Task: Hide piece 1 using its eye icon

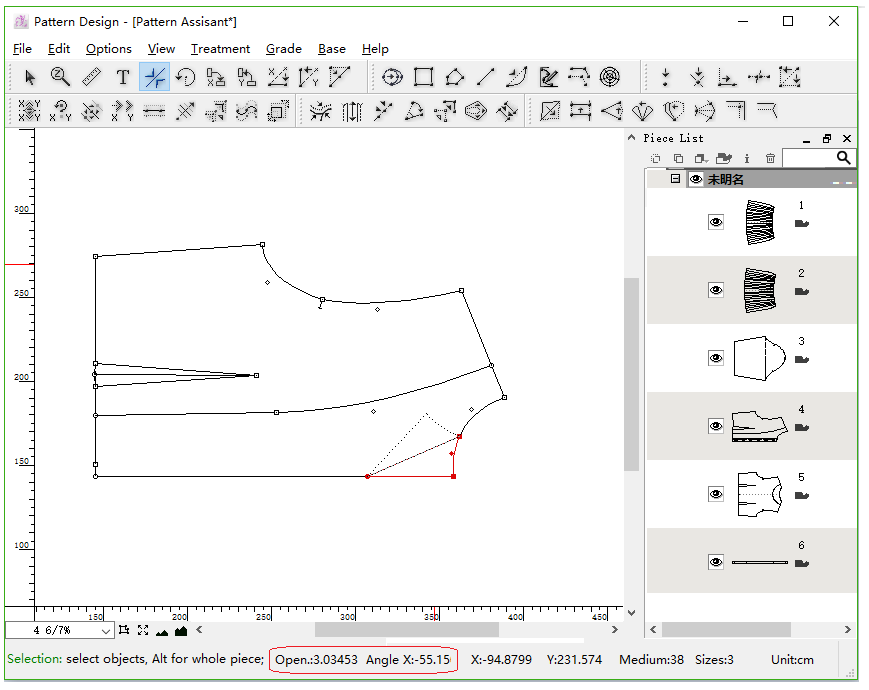Action: coord(716,222)
